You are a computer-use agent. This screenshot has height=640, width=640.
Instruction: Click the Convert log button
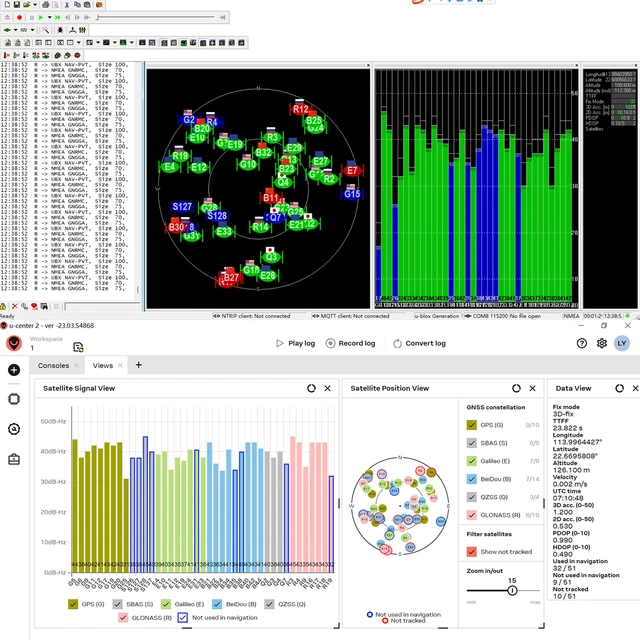(419, 343)
